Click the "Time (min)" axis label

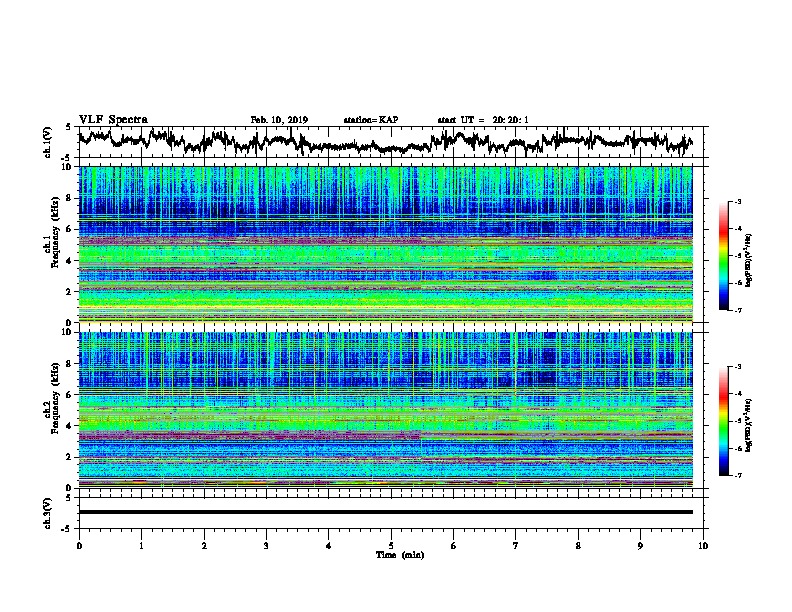(x=400, y=555)
